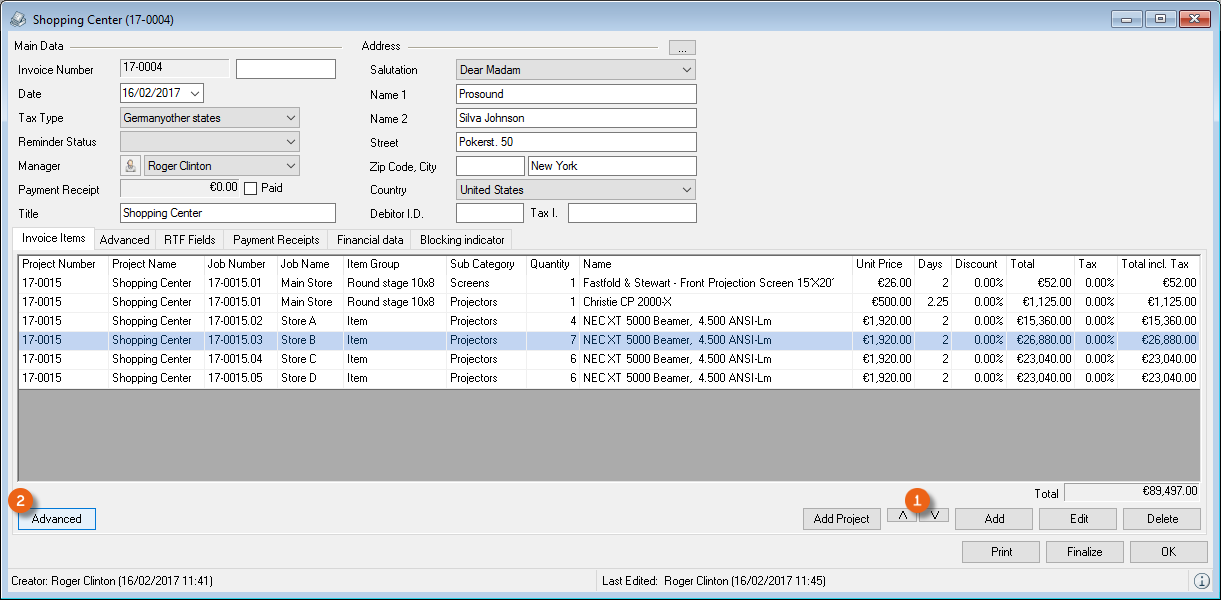Click the Title input field
1221x600 pixels.
click(228, 213)
